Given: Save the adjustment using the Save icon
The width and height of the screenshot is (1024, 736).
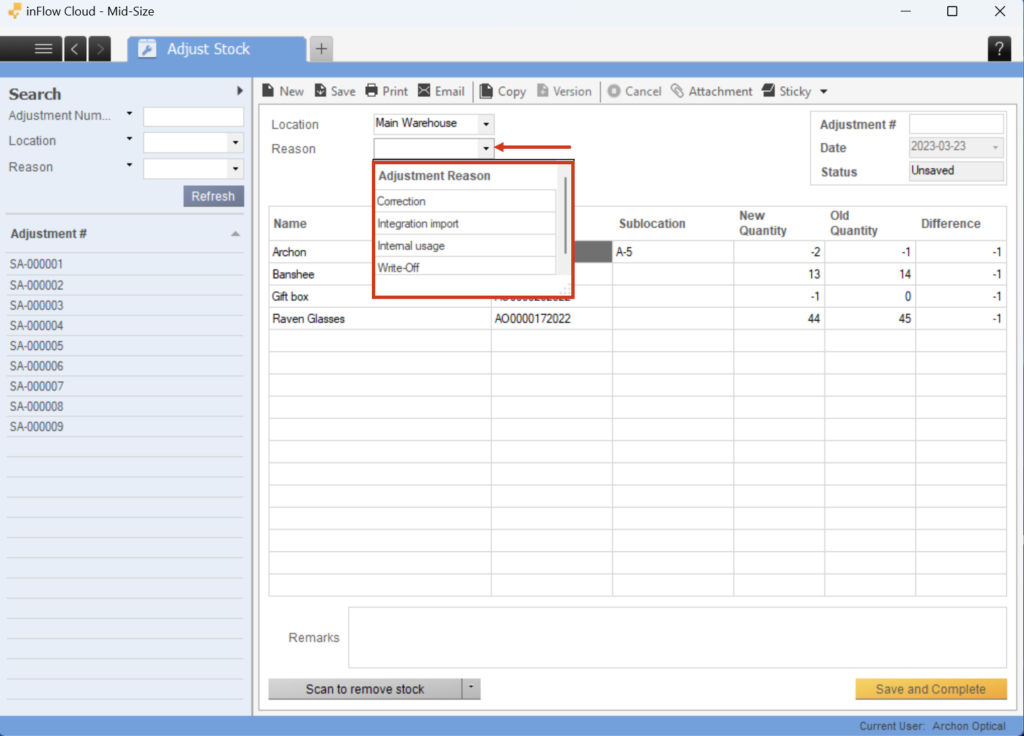Looking at the screenshot, I should [334, 91].
